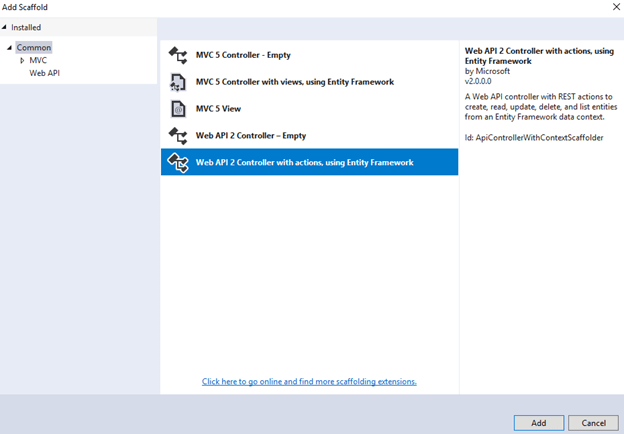Image resolution: width=624 pixels, height=434 pixels.
Task: Select the Web API category
Action: (45, 73)
